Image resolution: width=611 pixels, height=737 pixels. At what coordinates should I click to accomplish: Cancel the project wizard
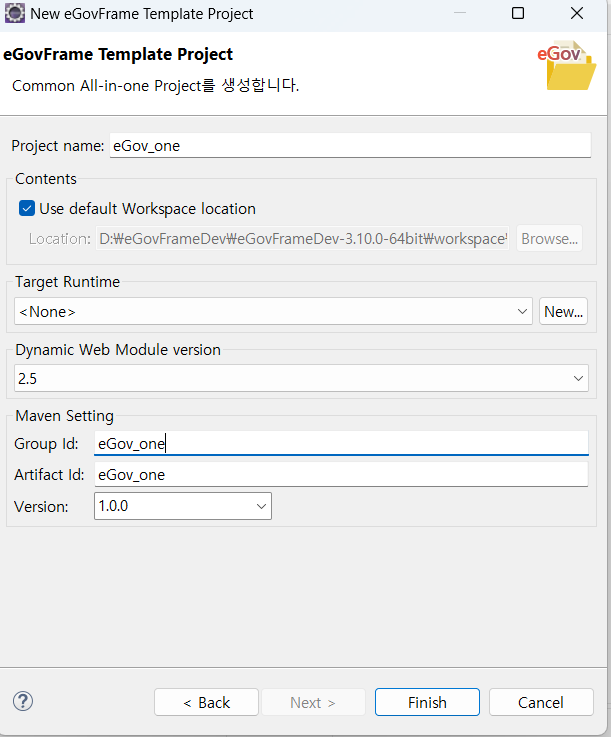541,702
